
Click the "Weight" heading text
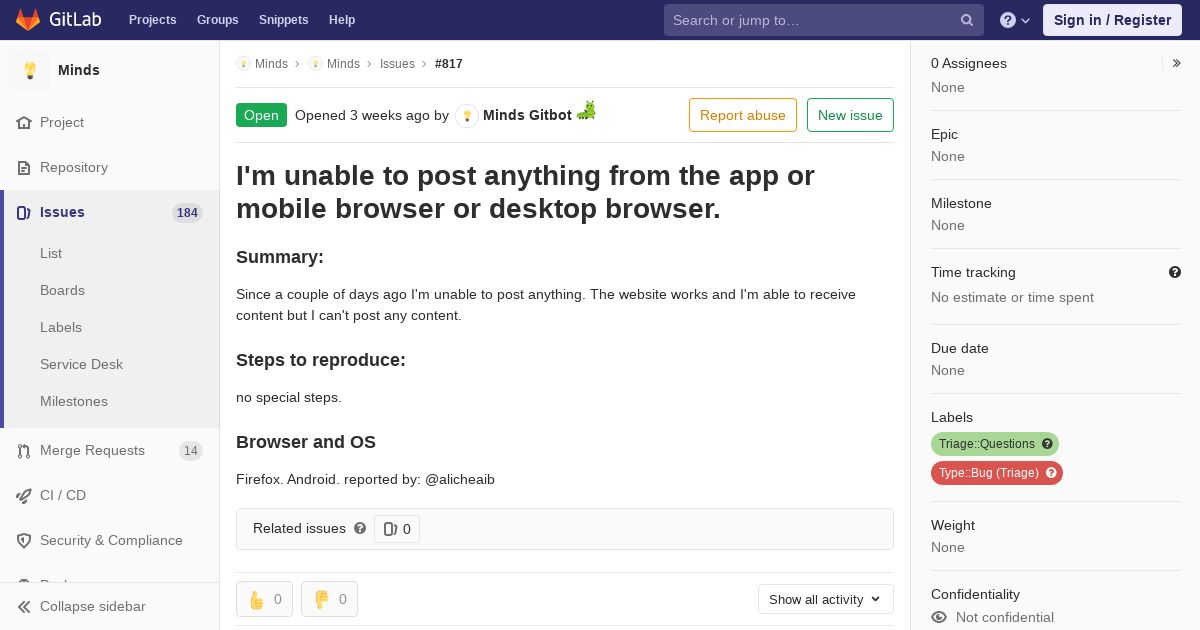tap(953, 525)
